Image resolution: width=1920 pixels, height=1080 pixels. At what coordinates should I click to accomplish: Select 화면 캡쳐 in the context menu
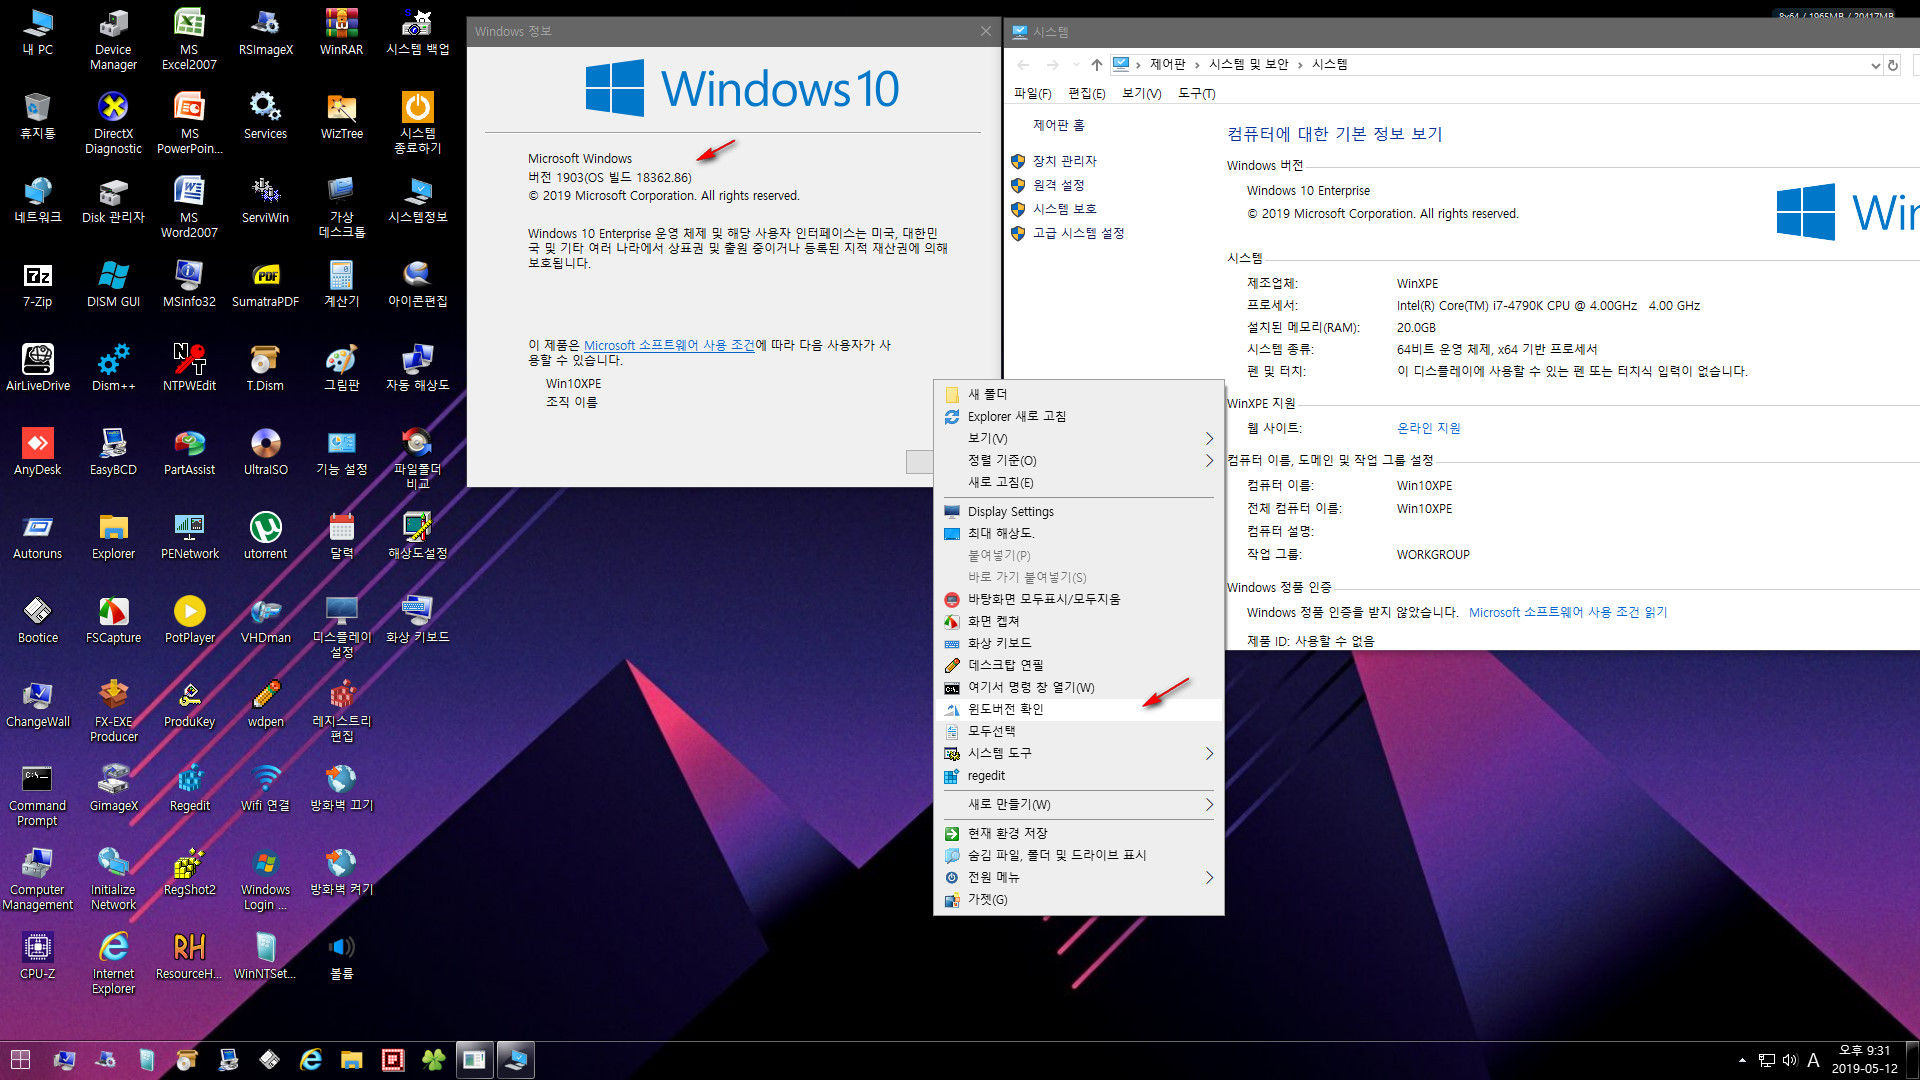[1079, 621]
